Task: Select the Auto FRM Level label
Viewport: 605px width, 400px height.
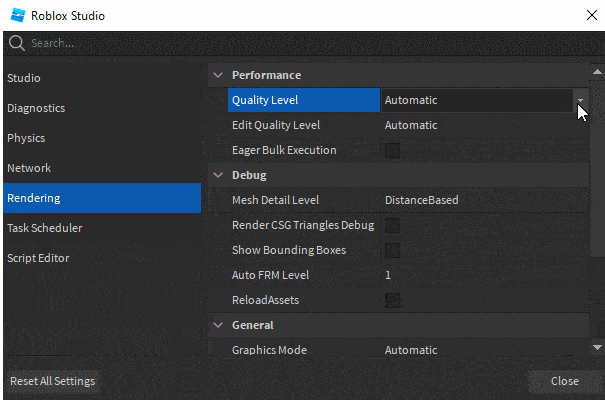Action: click(x=270, y=275)
